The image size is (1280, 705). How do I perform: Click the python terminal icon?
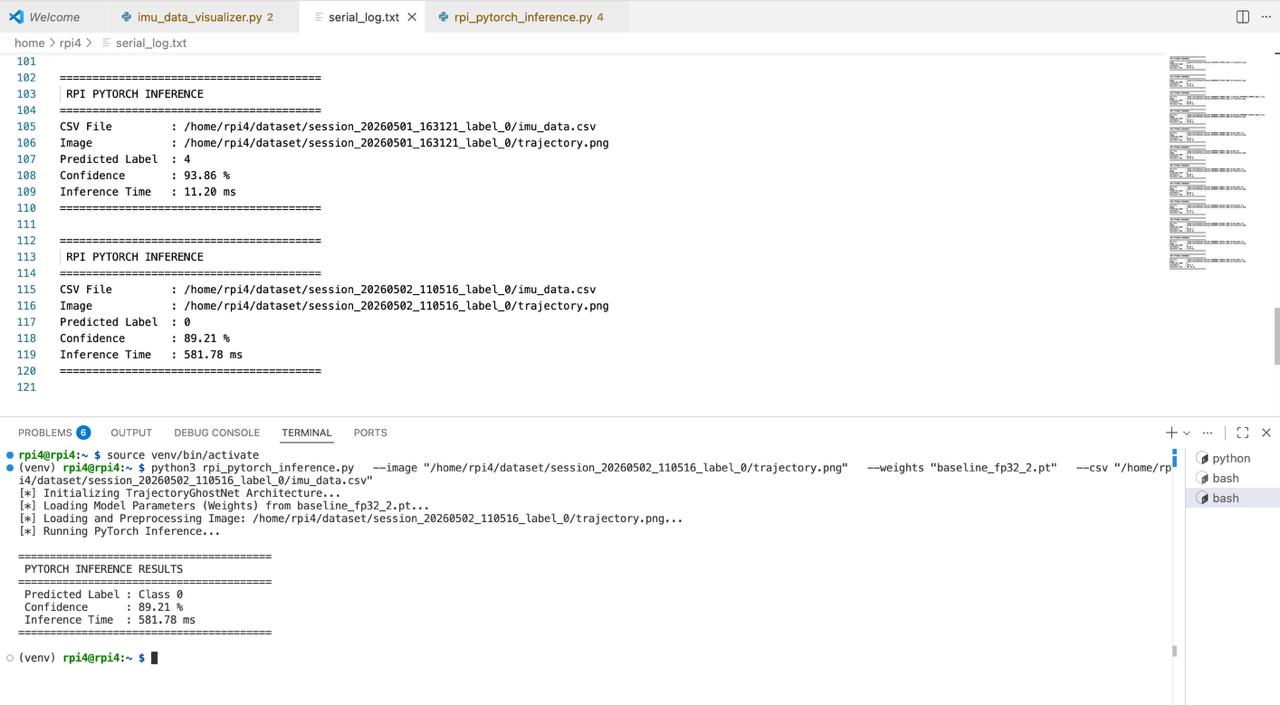1203,458
